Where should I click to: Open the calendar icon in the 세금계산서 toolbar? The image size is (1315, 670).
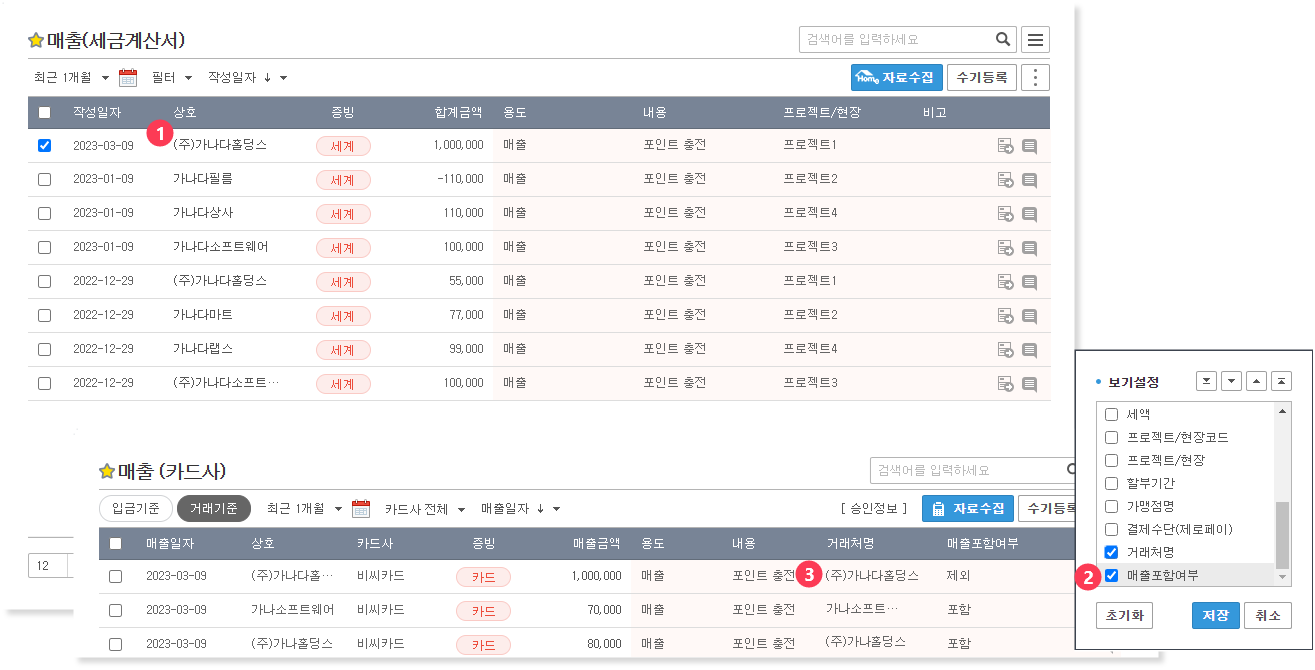coord(128,77)
